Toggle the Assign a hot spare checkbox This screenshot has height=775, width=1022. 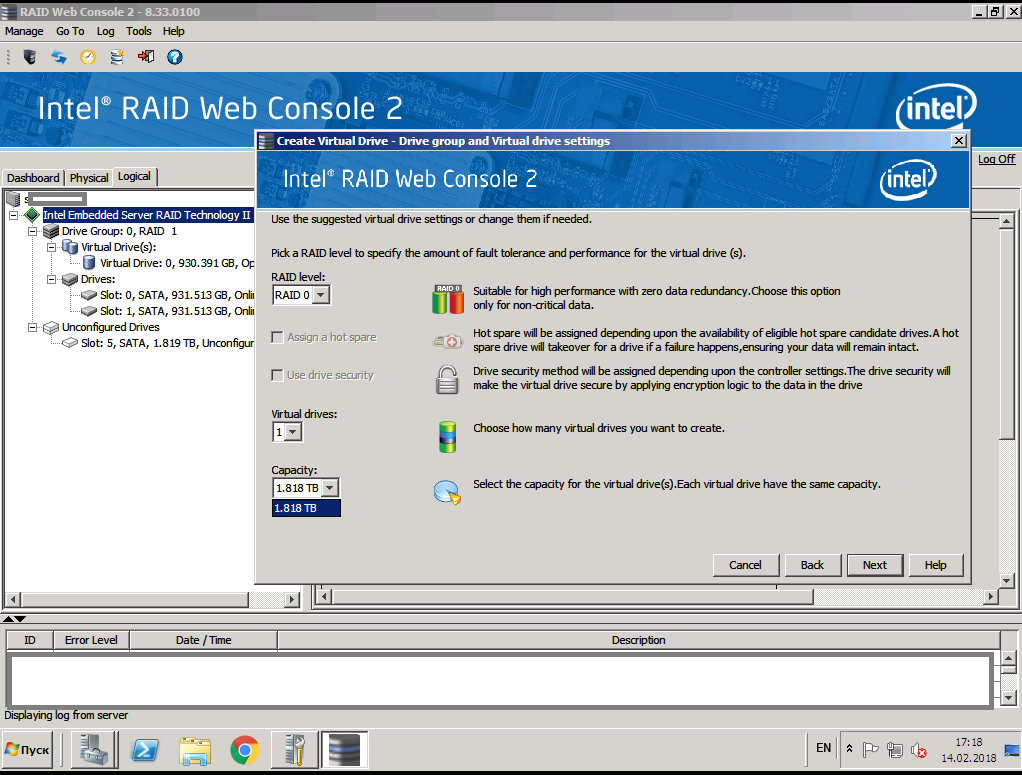pos(278,338)
